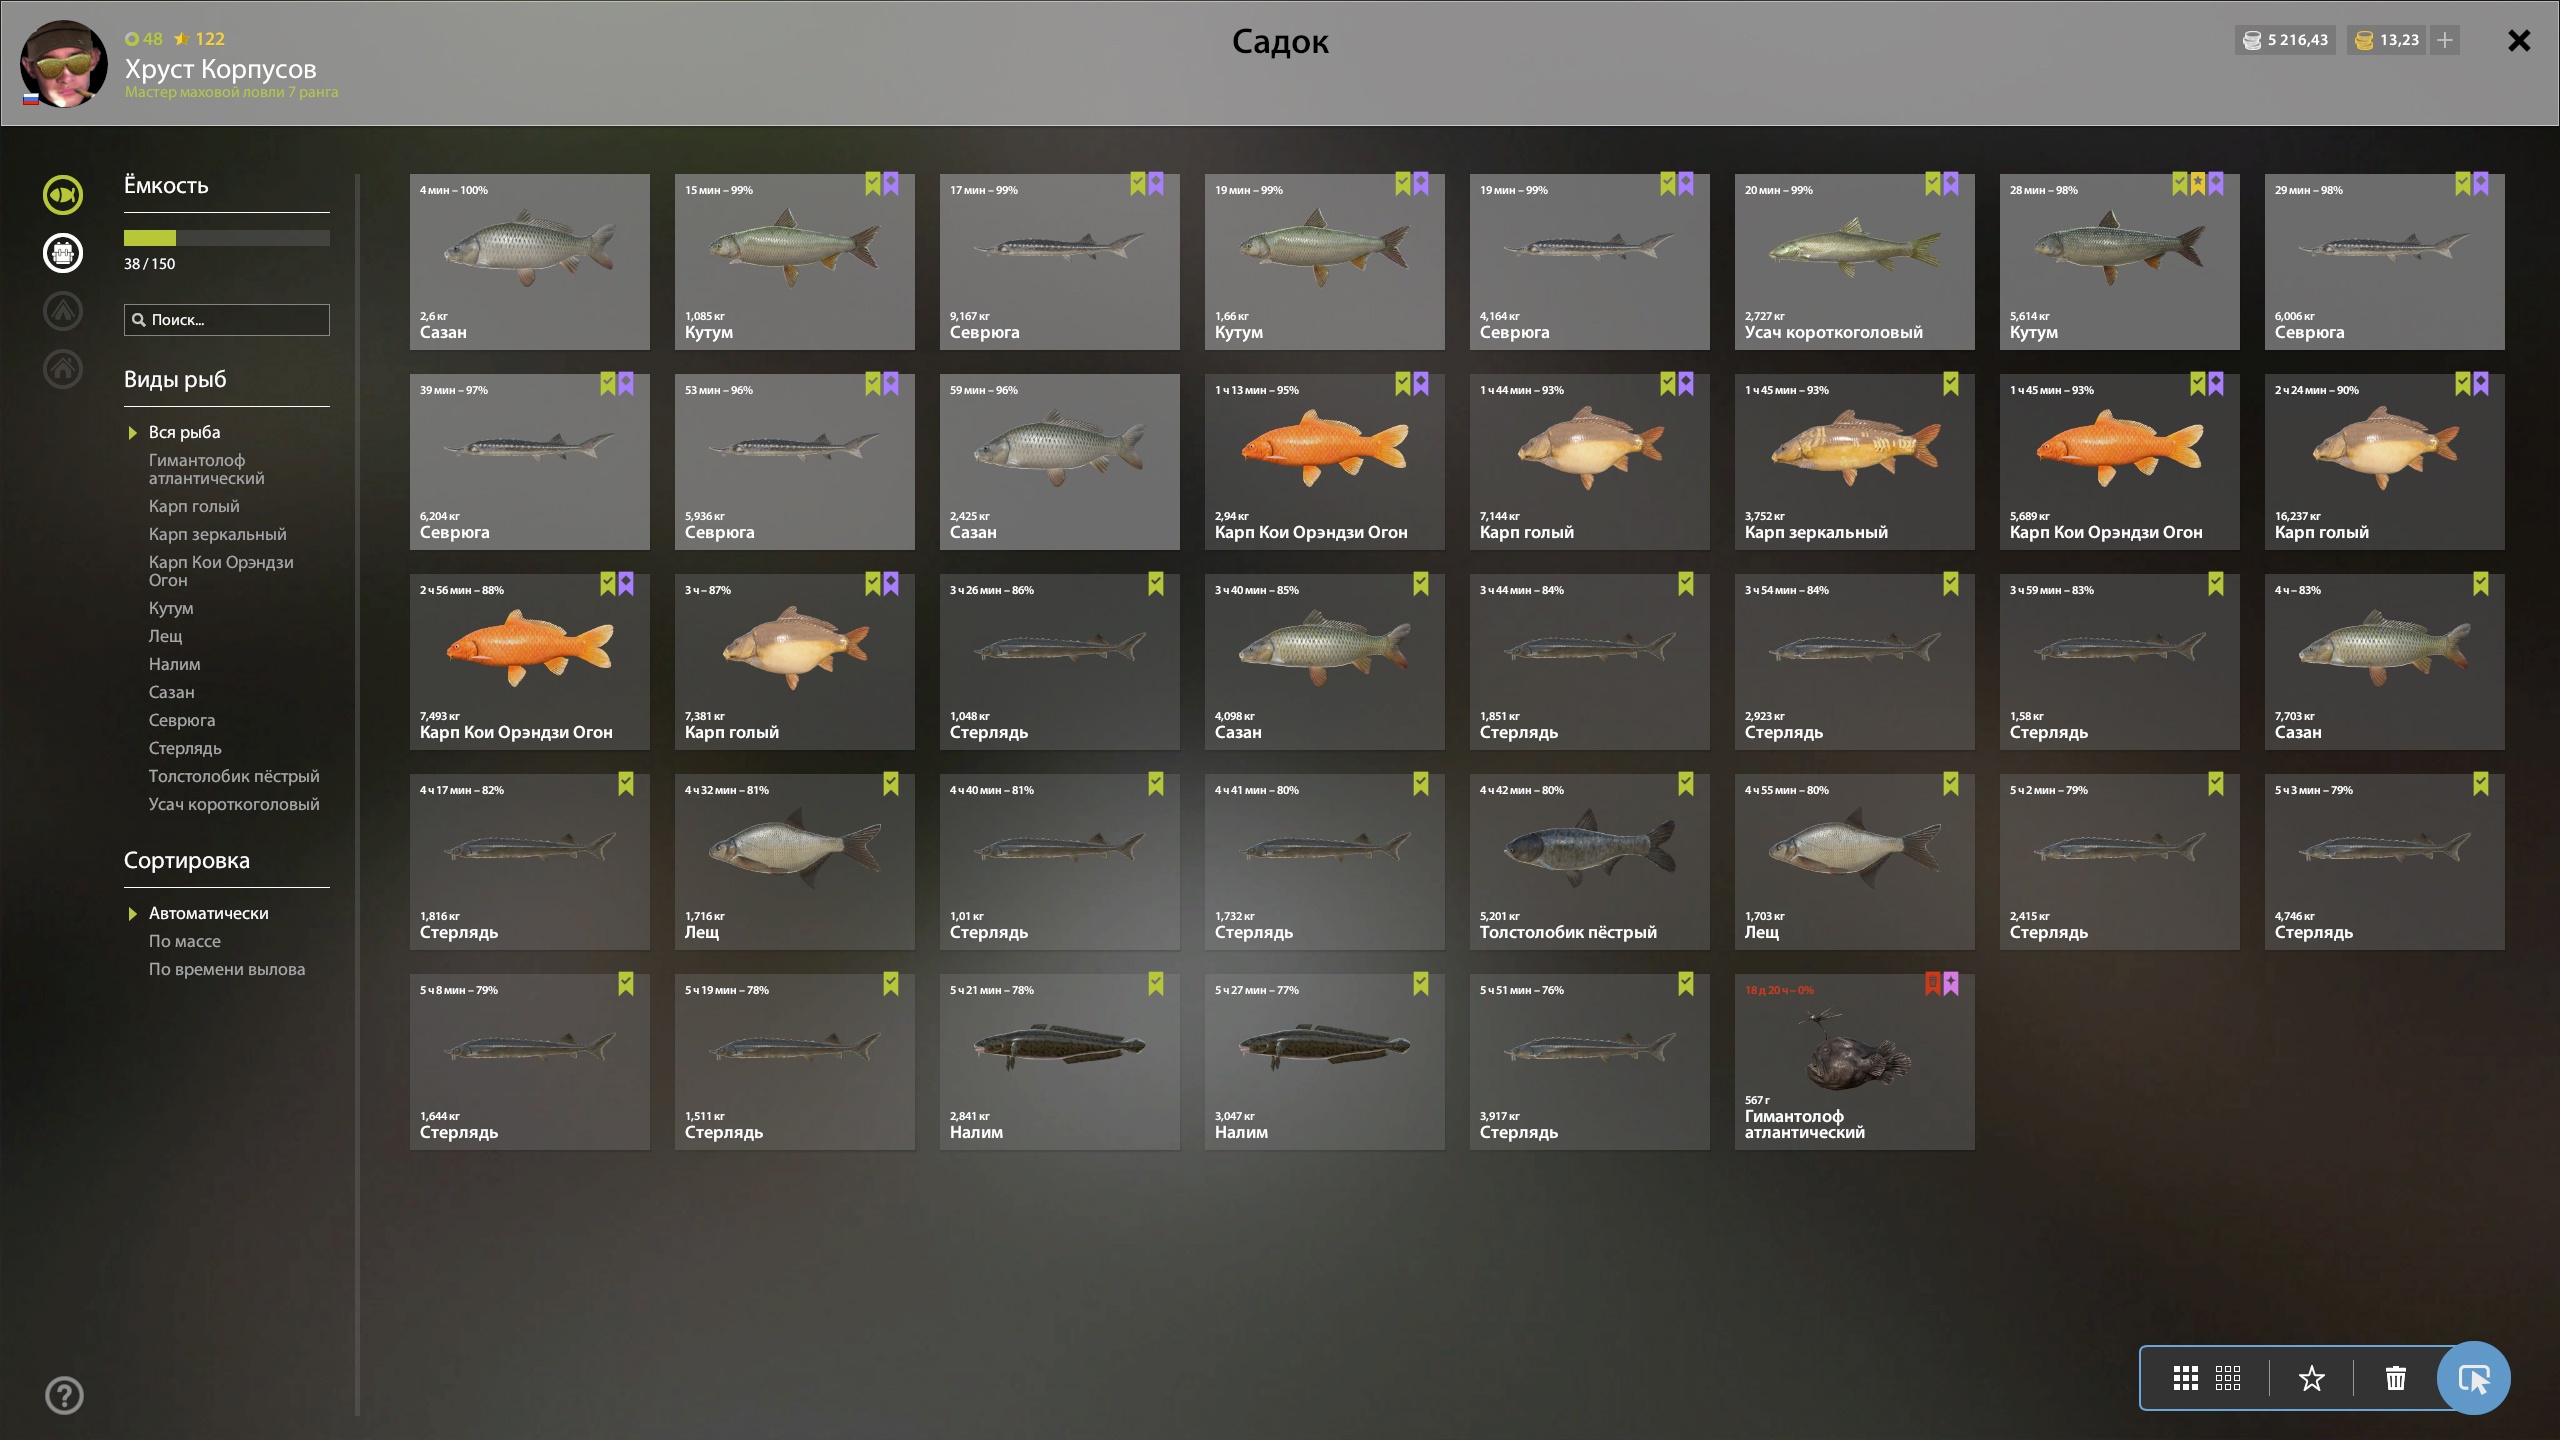Screen dimensions: 2560x1440
Task: Filter by Вся рыба category
Action: click(184, 432)
